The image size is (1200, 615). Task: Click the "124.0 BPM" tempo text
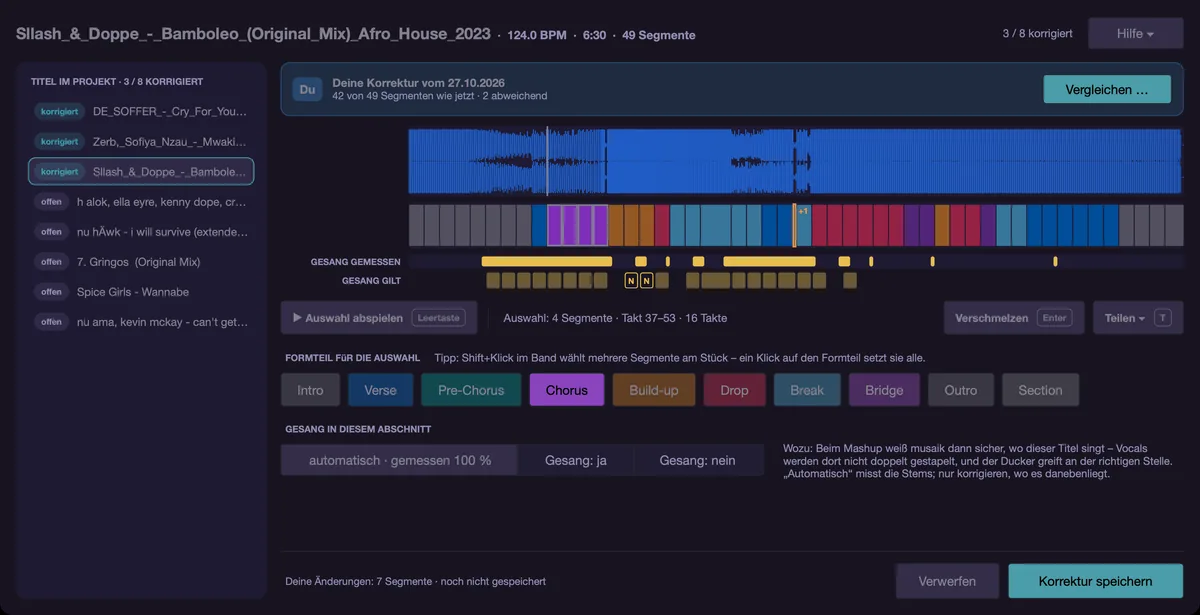[537, 35]
